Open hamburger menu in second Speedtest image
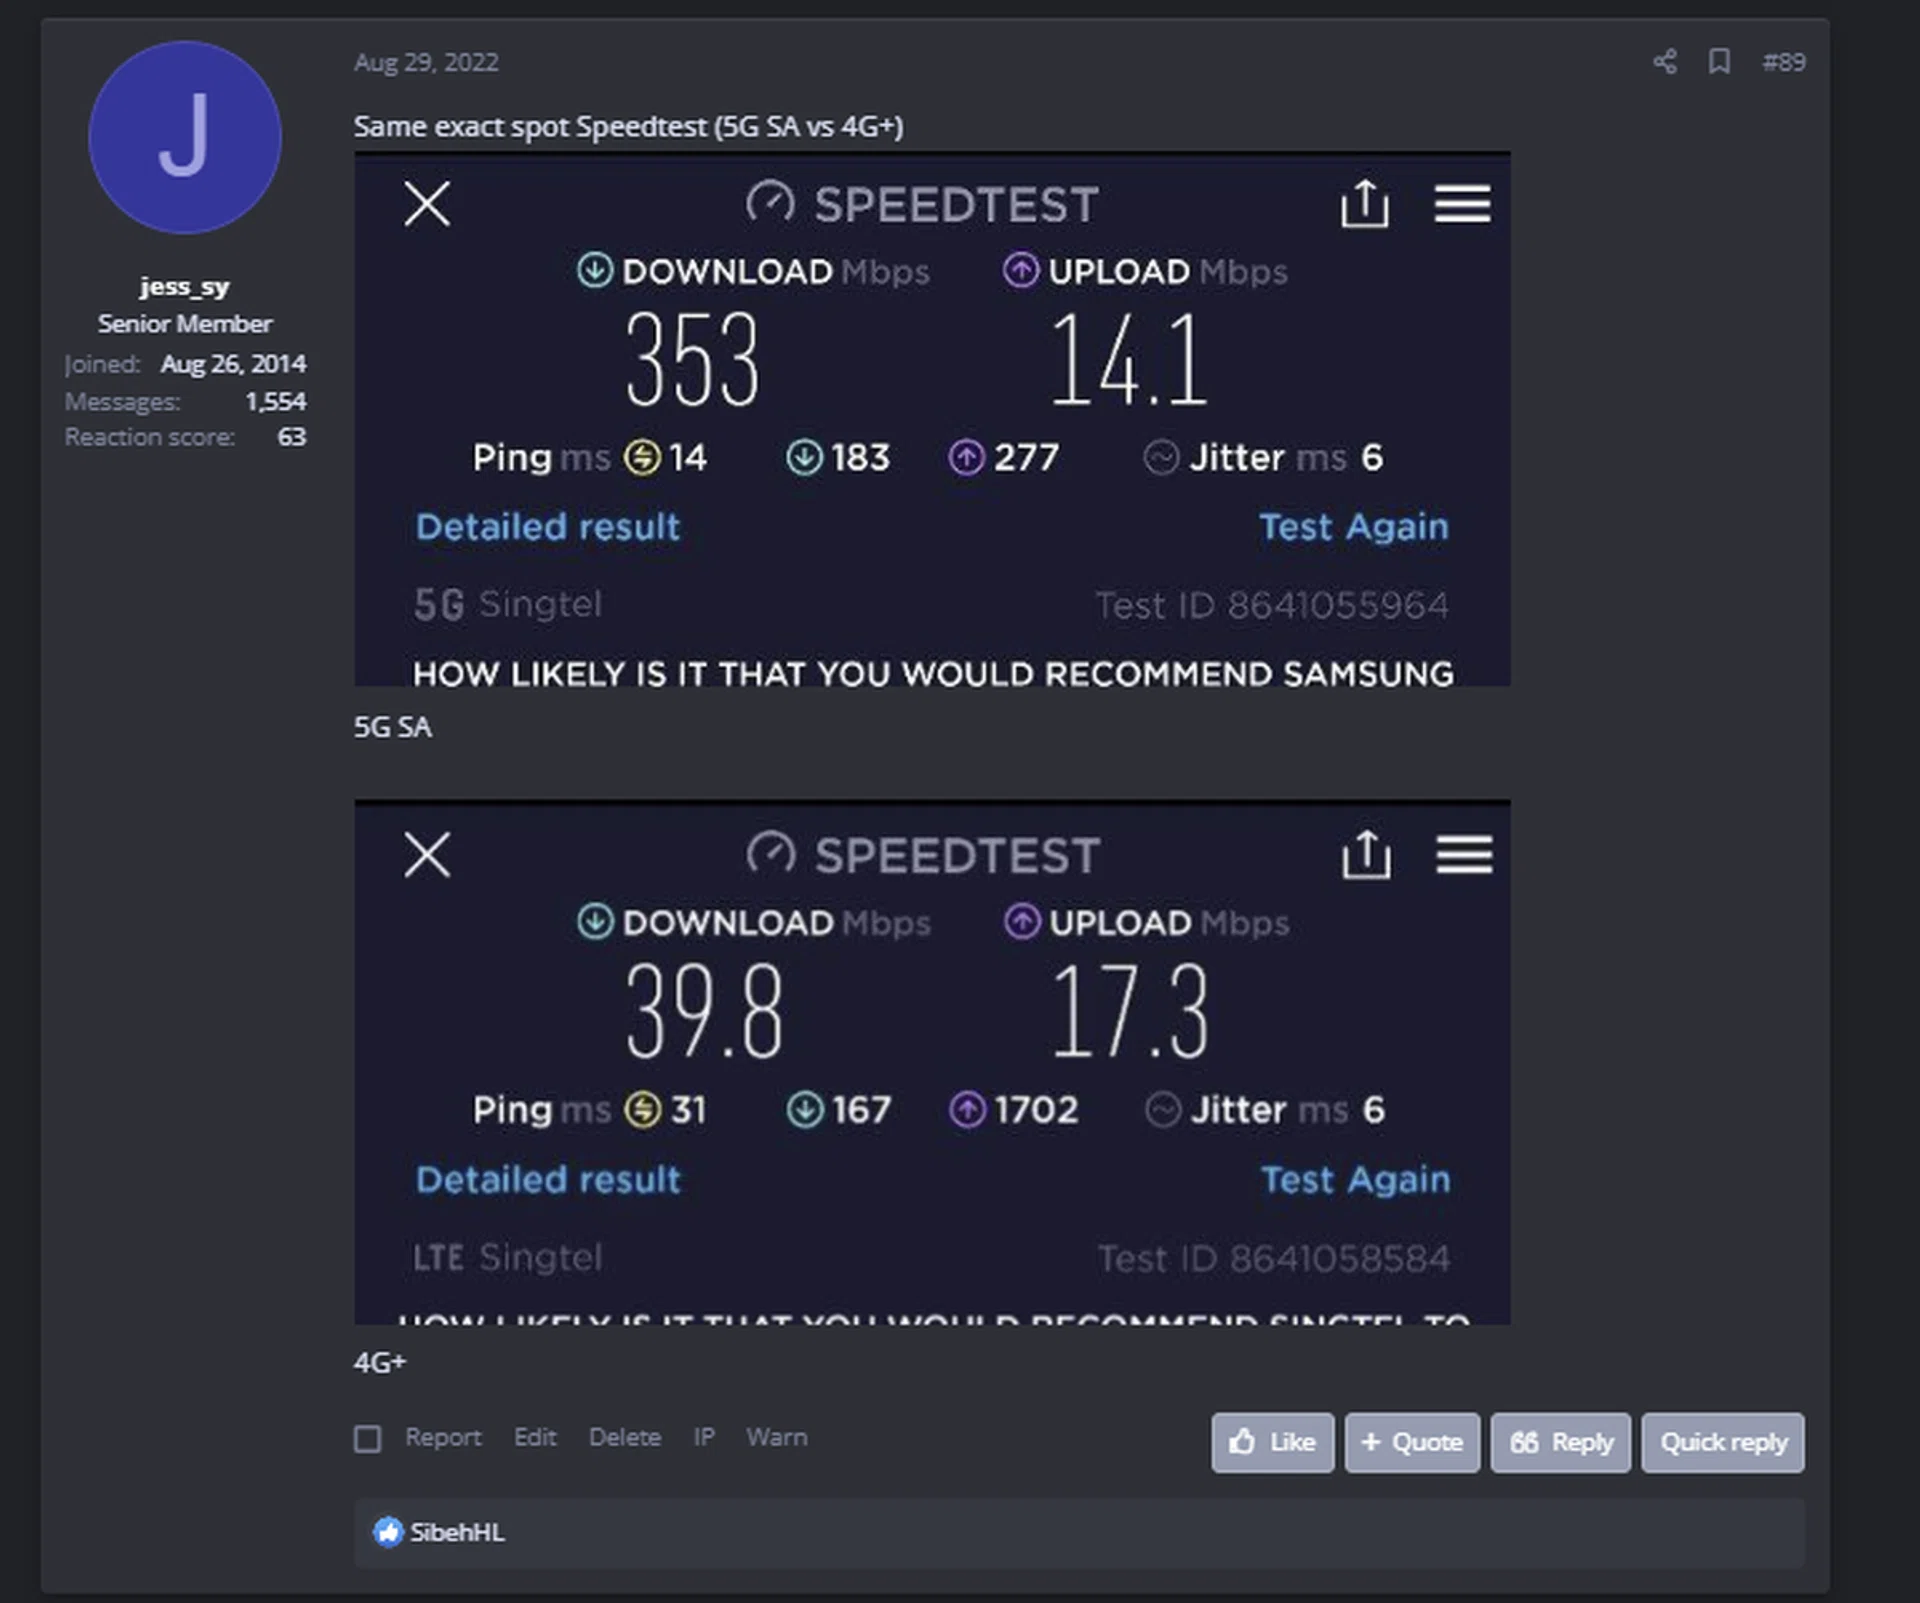 click(1464, 856)
